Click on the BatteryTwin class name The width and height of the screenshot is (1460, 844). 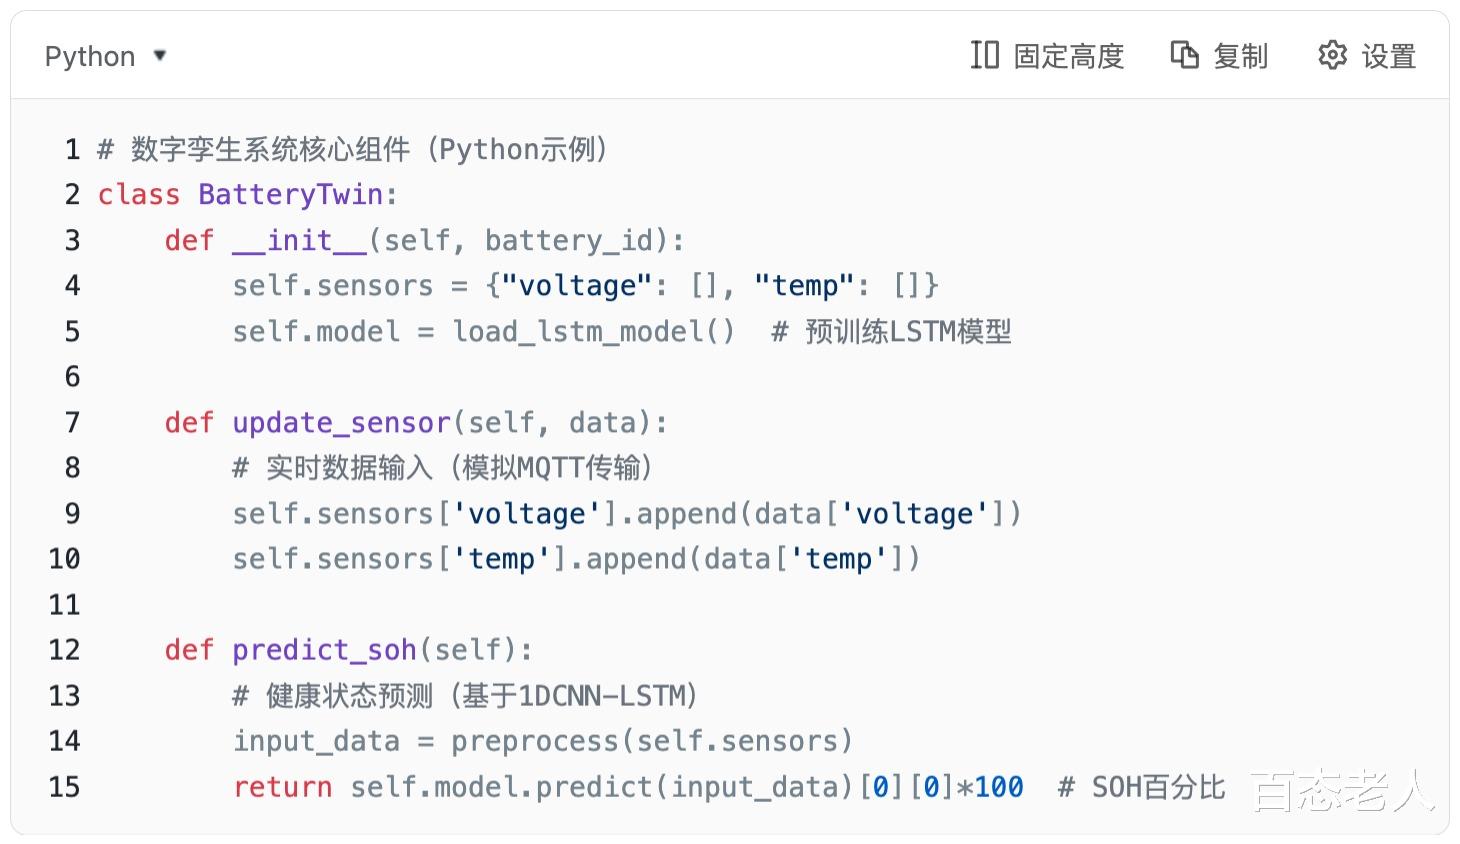(290, 194)
